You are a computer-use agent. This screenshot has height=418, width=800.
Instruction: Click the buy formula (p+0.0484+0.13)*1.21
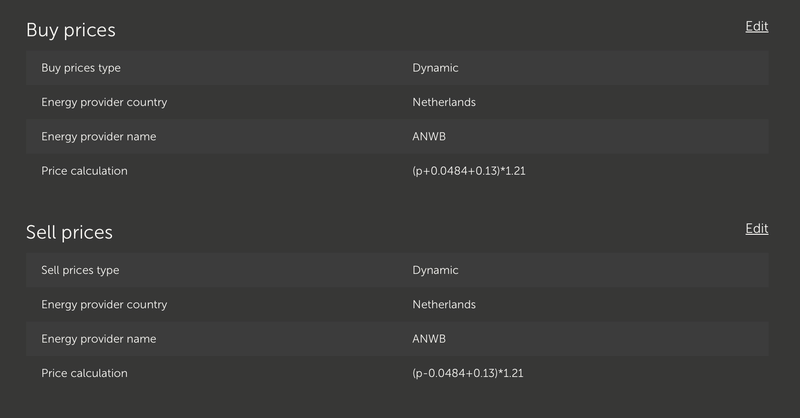point(469,171)
